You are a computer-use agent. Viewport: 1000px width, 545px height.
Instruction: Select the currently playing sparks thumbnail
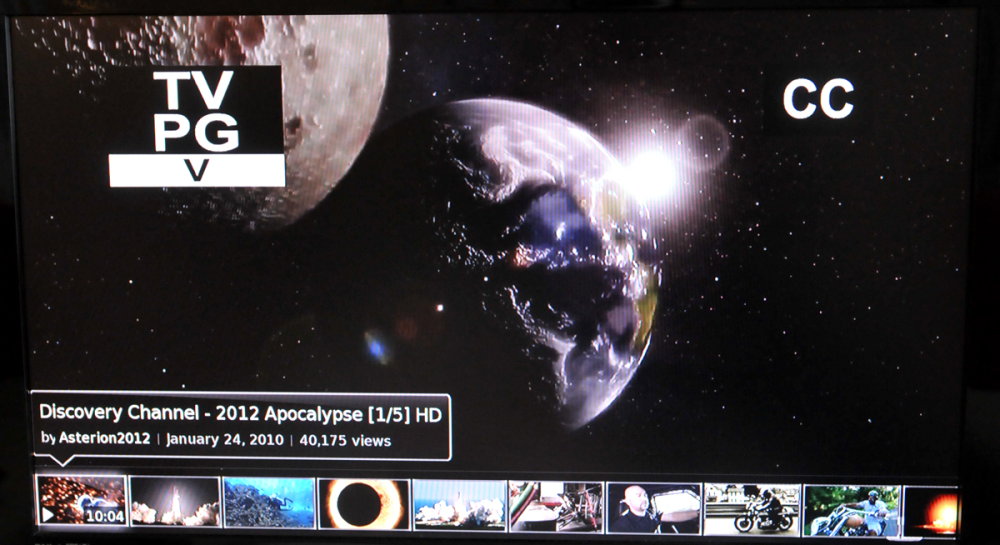pos(82,500)
